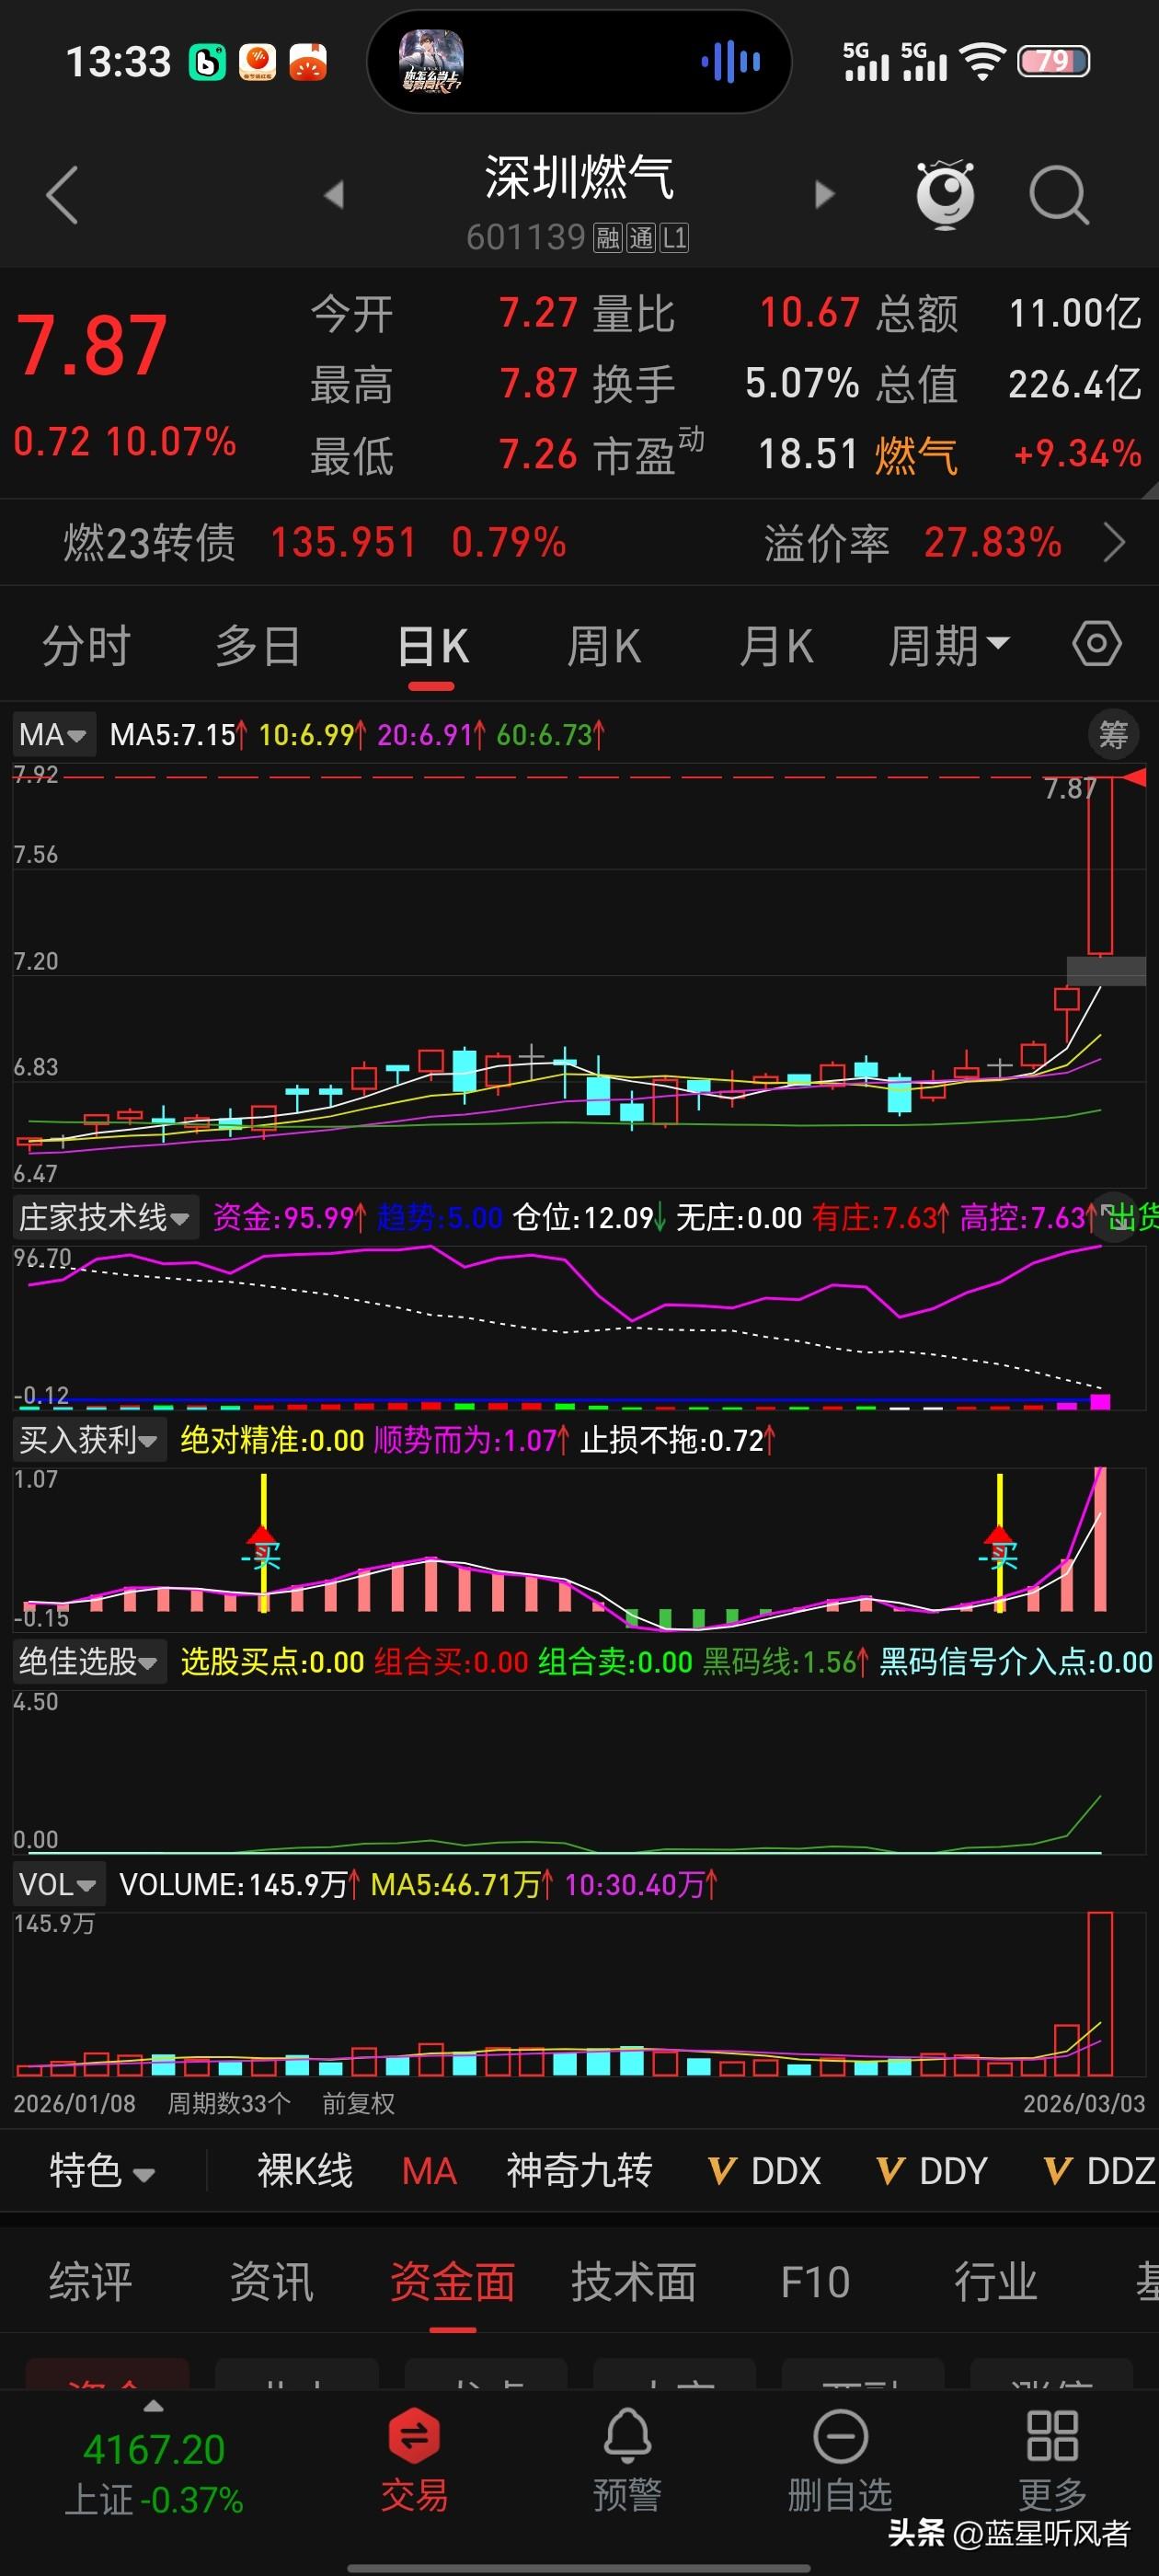The width and height of the screenshot is (1159, 2576).
Task: Go to next stock triangle arrow
Action: coord(824,194)
